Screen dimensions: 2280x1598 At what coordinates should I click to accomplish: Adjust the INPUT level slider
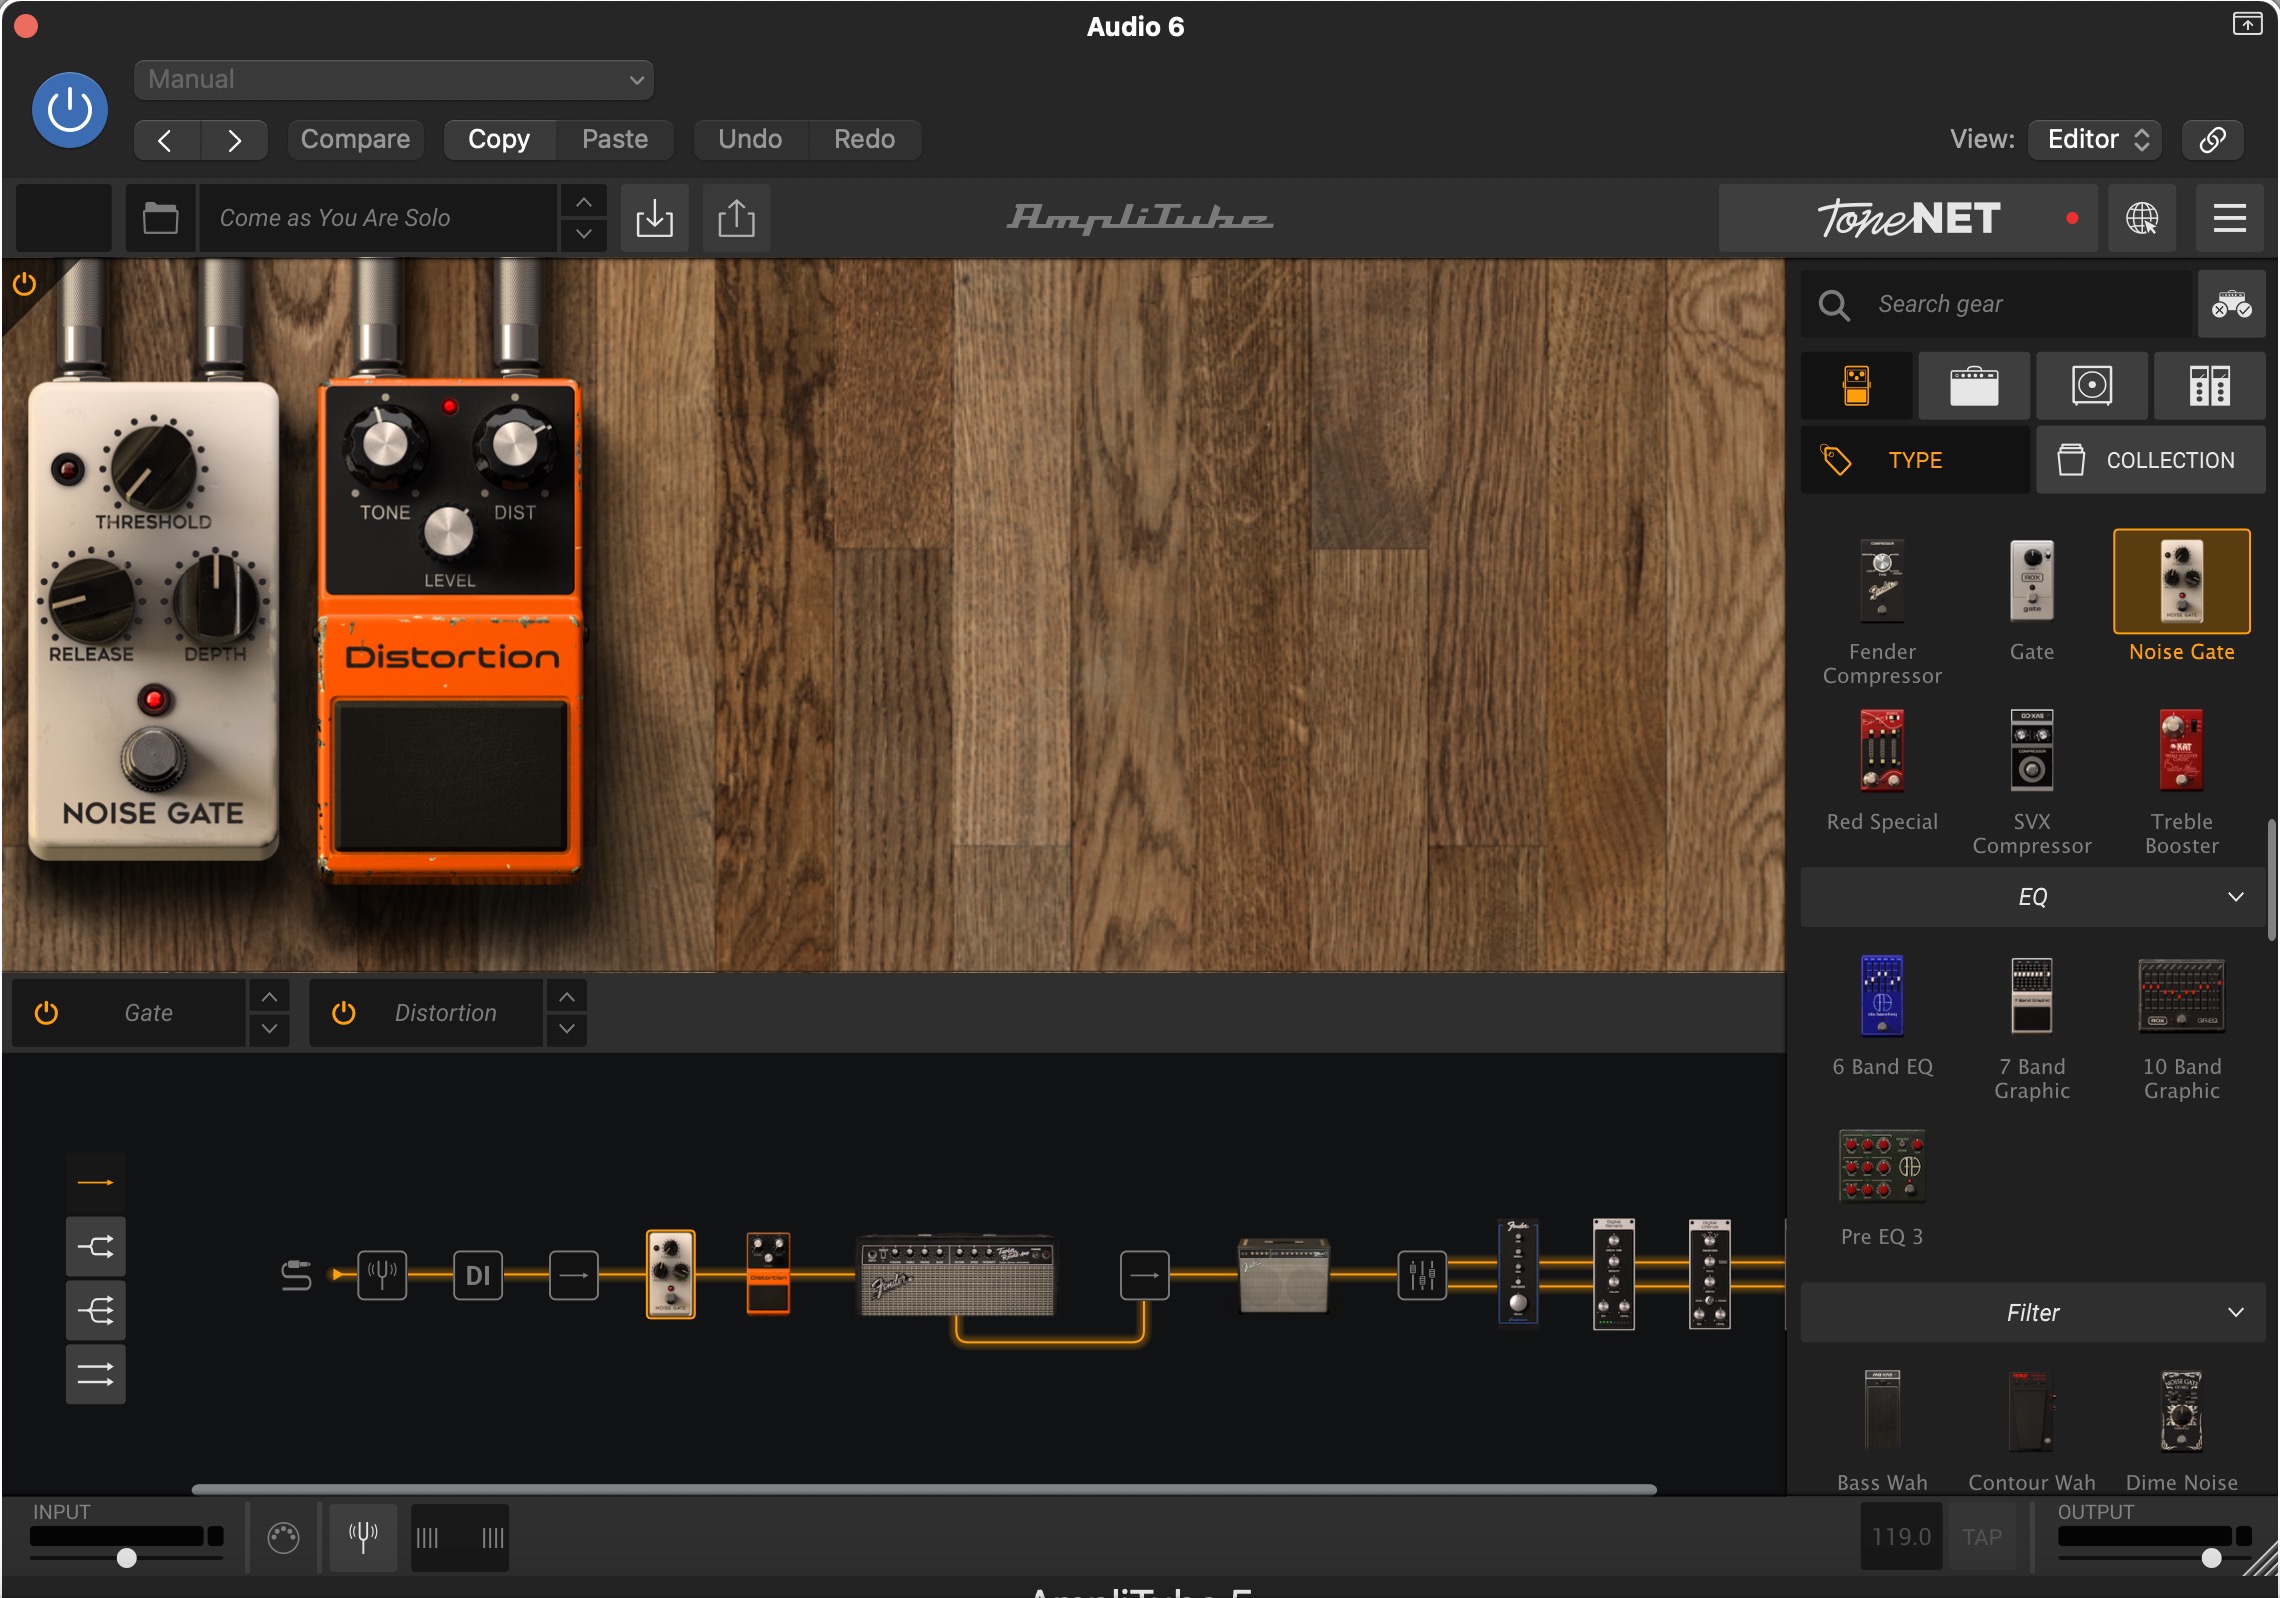pos(127,1558)
